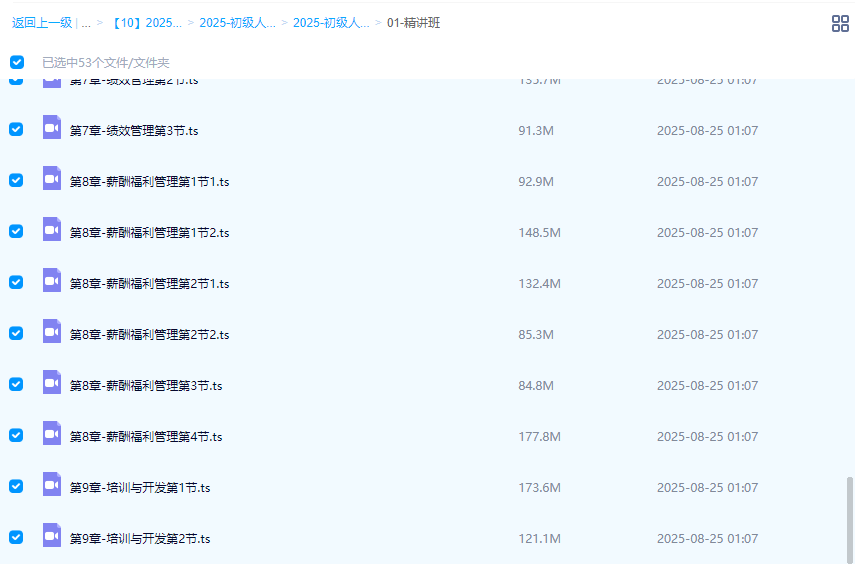Viewport: 858px width, 570px height.
Task: Uncheck 第8章-薪酬福利管理第2节2.ts checkbox
Action: tap(16, 333)
